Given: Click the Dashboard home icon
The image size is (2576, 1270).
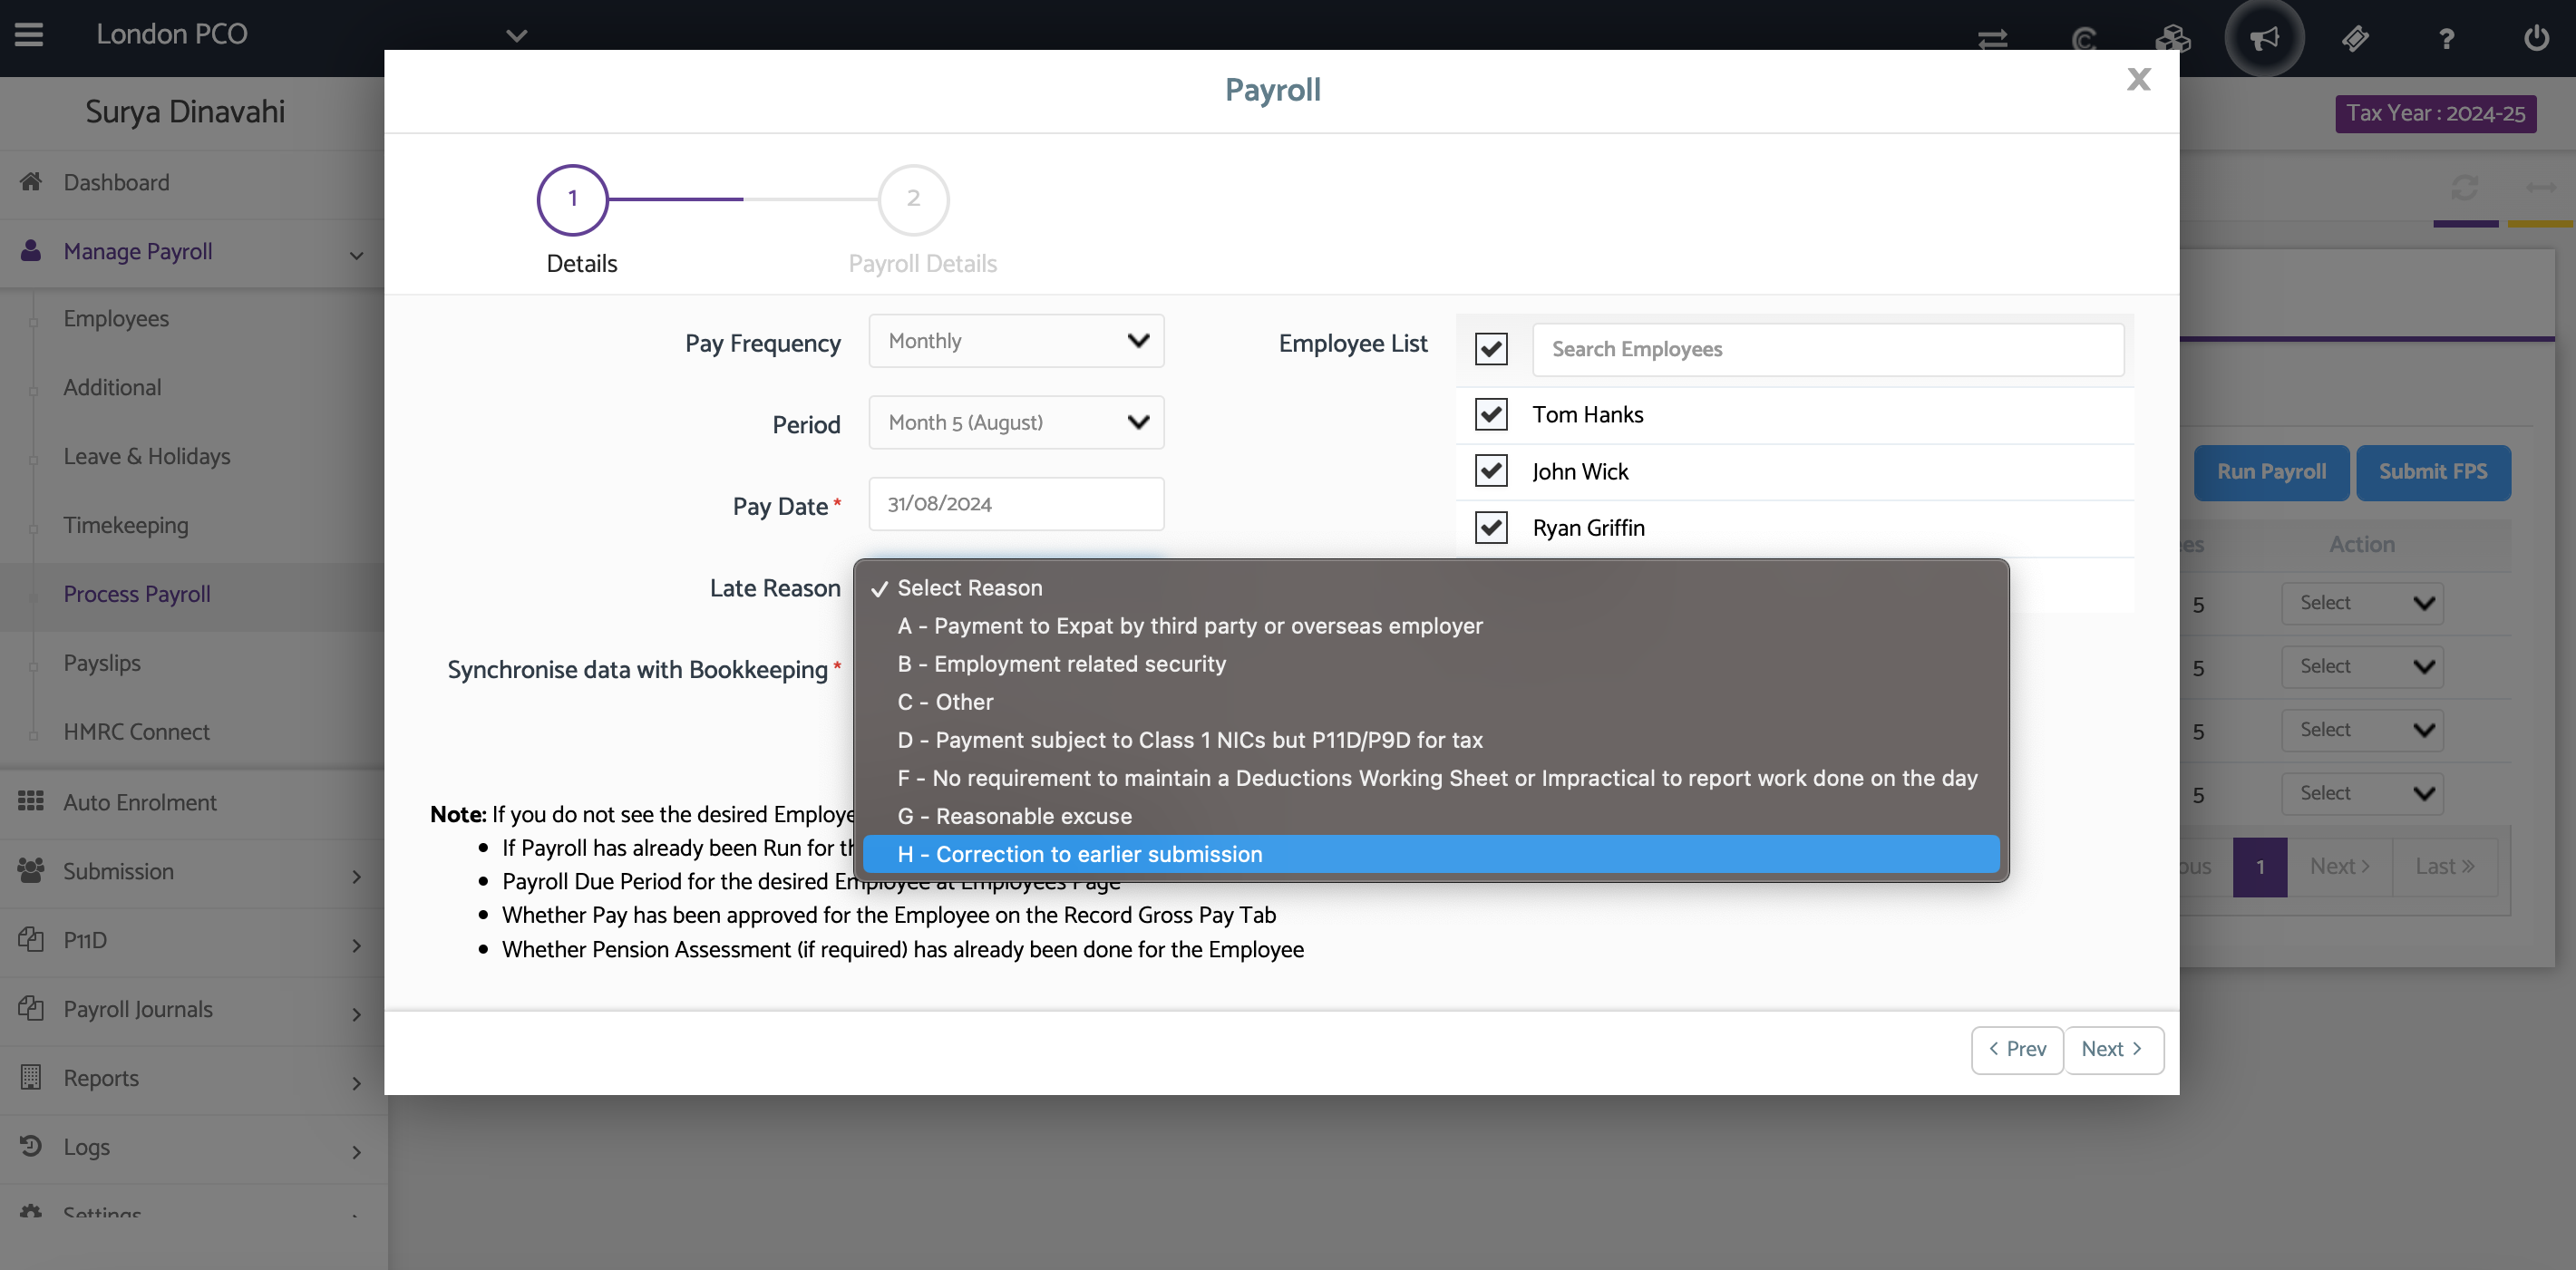Looking at the screenshot, I should click(31, 182).
